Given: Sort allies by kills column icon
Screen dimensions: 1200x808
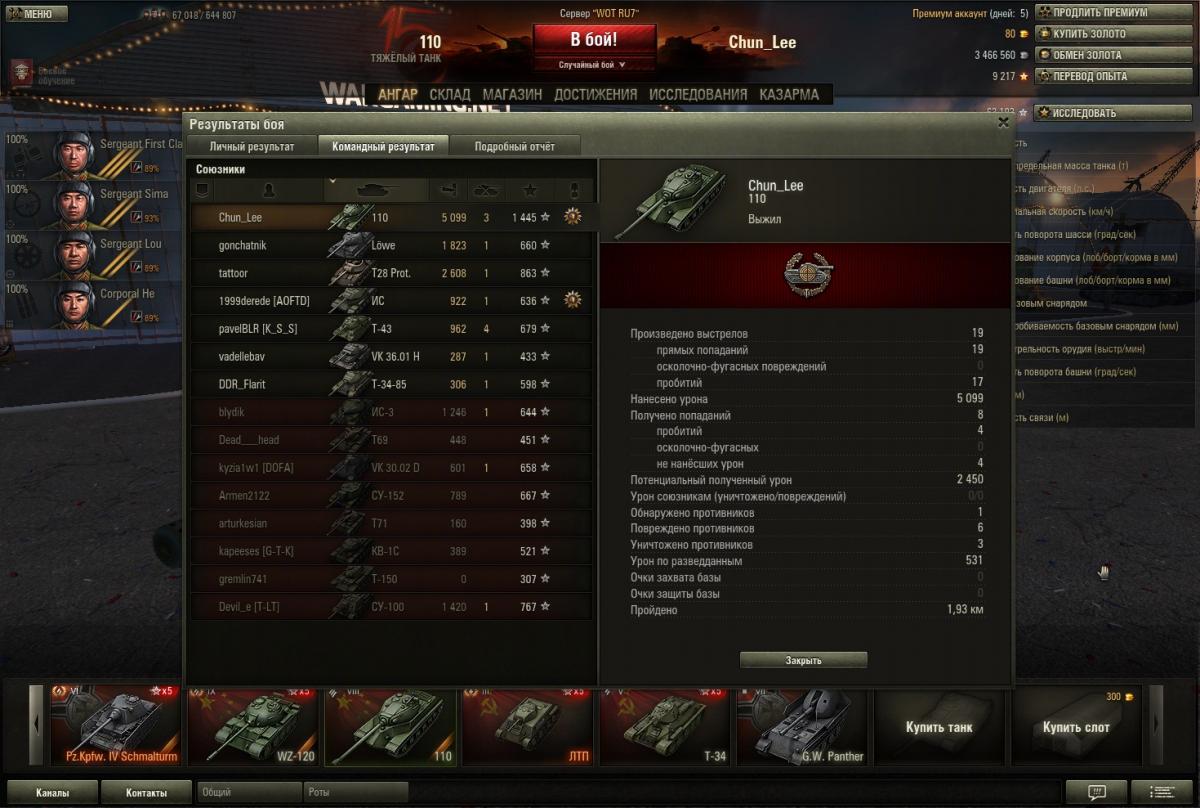Looking at the screenshot, I should point(486,189).
